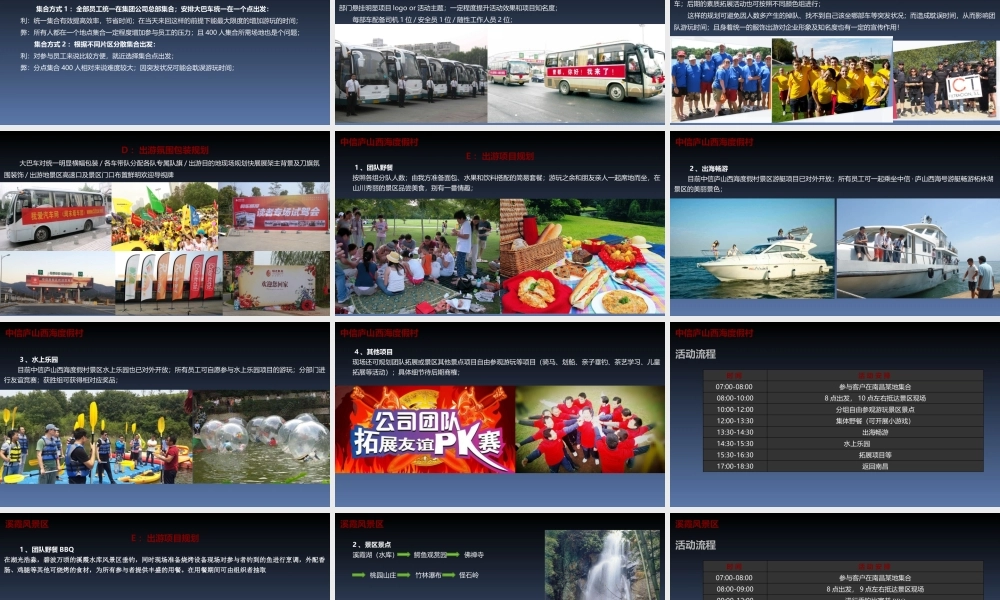Open the kayakers with yellow paddles photo
The image size is (1000, 600).
tap(96, 437)
